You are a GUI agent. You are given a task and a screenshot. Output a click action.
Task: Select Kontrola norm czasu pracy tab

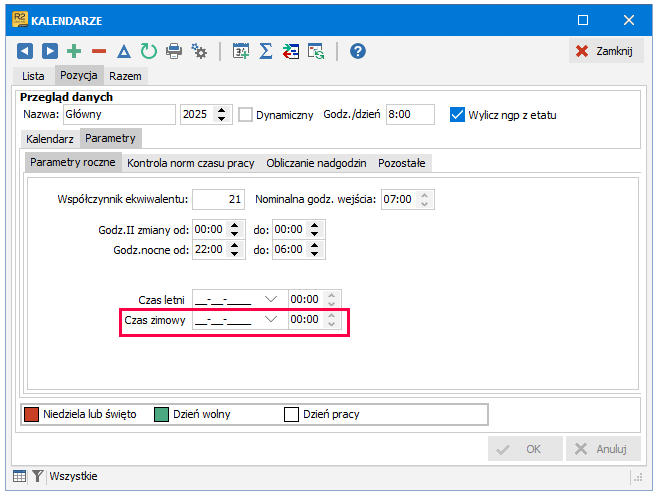(191, 163)
